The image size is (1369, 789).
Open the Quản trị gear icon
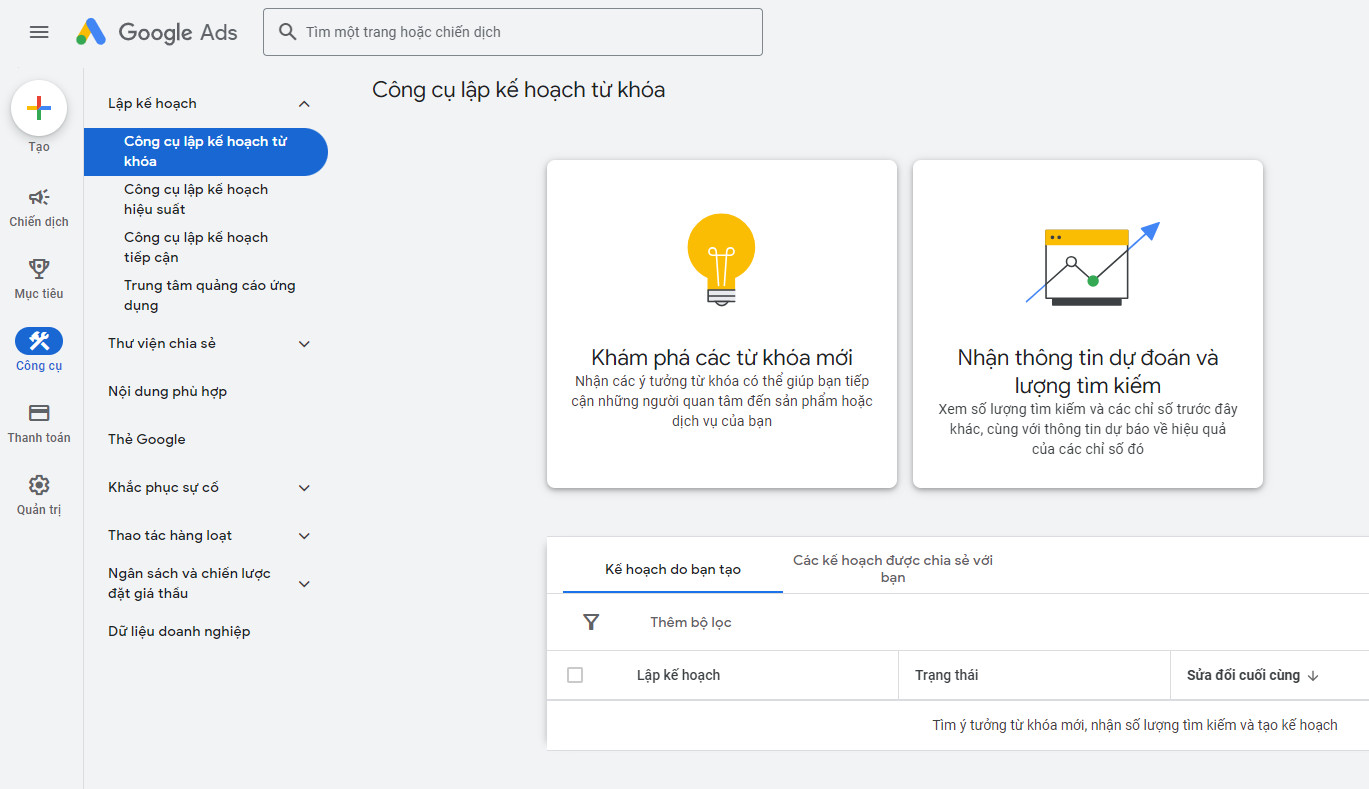pyautogui.click(x=38, y=483)
